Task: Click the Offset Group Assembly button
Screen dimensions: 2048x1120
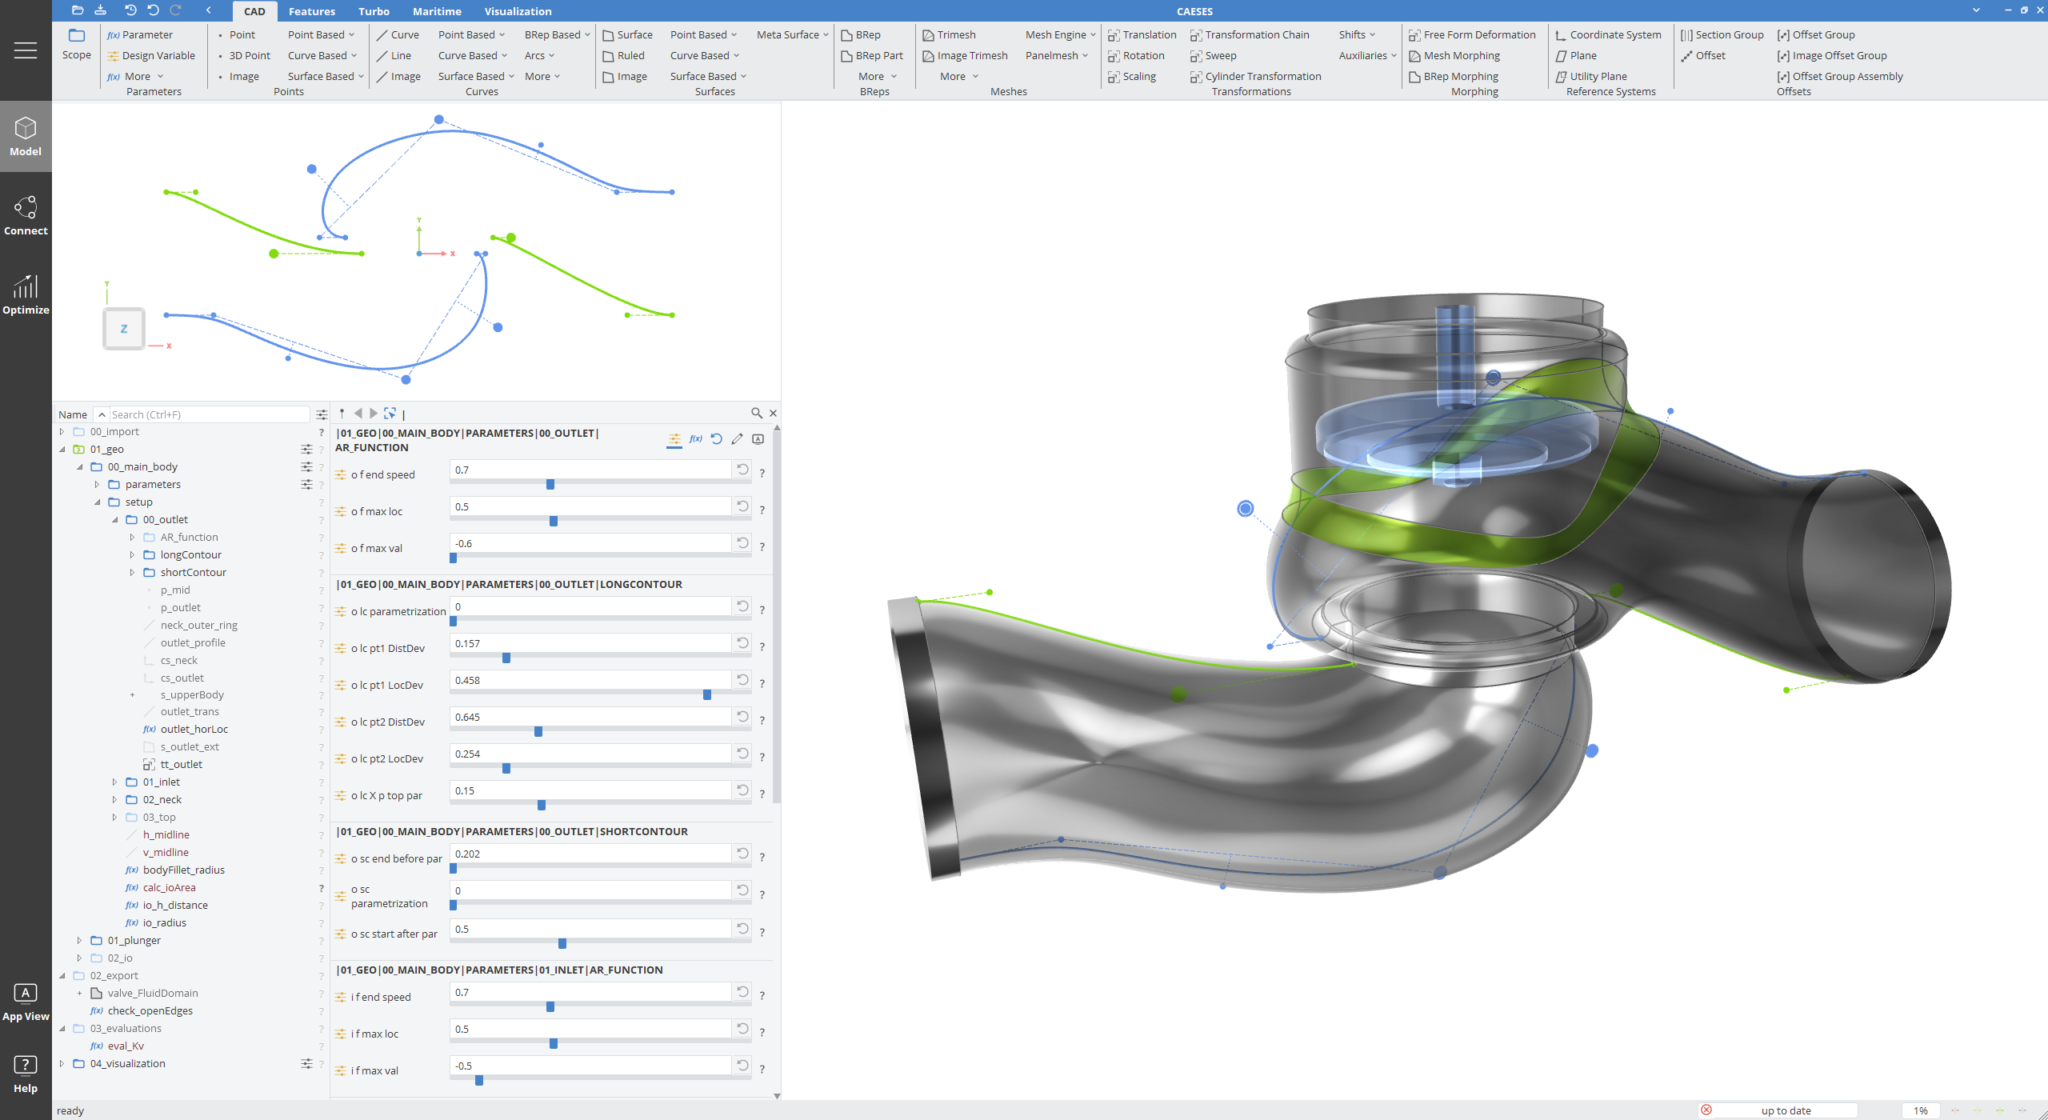Action: [1846, 76]
